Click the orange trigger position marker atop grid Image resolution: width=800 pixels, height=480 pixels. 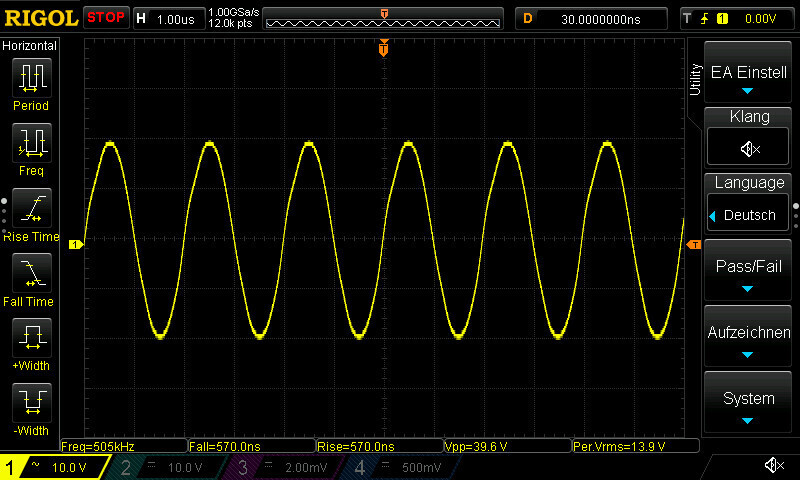(384, 48)
